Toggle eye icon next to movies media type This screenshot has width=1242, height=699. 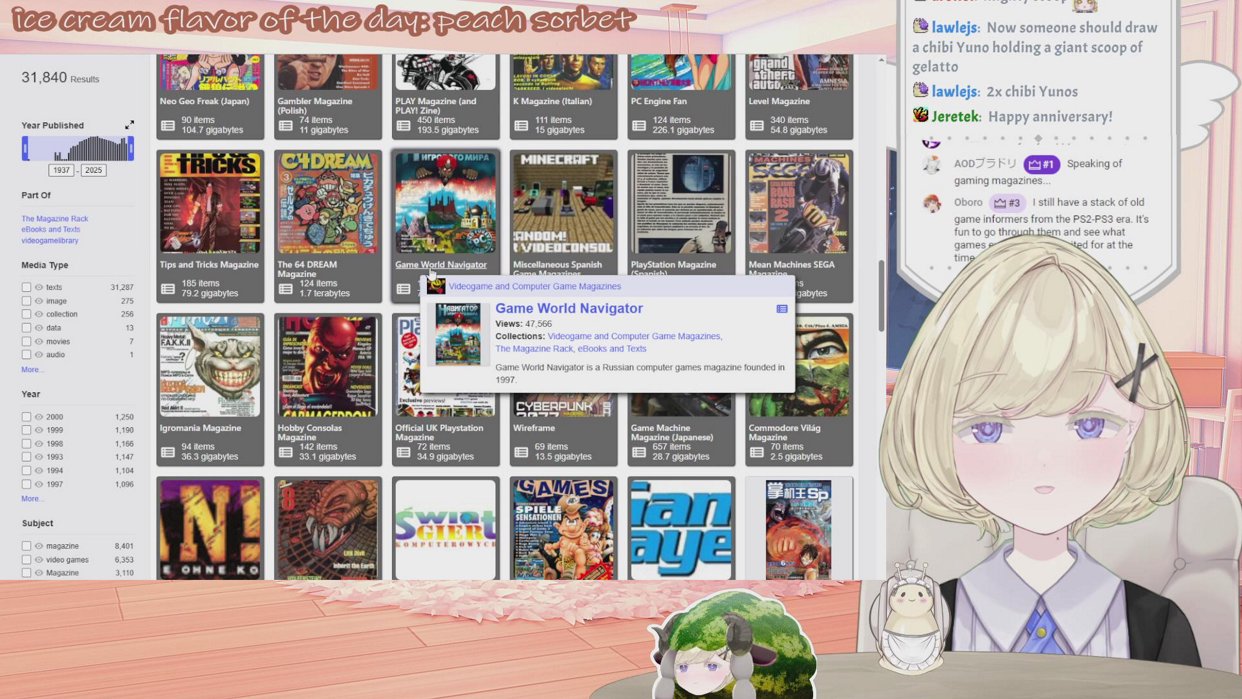pos(39,341)
